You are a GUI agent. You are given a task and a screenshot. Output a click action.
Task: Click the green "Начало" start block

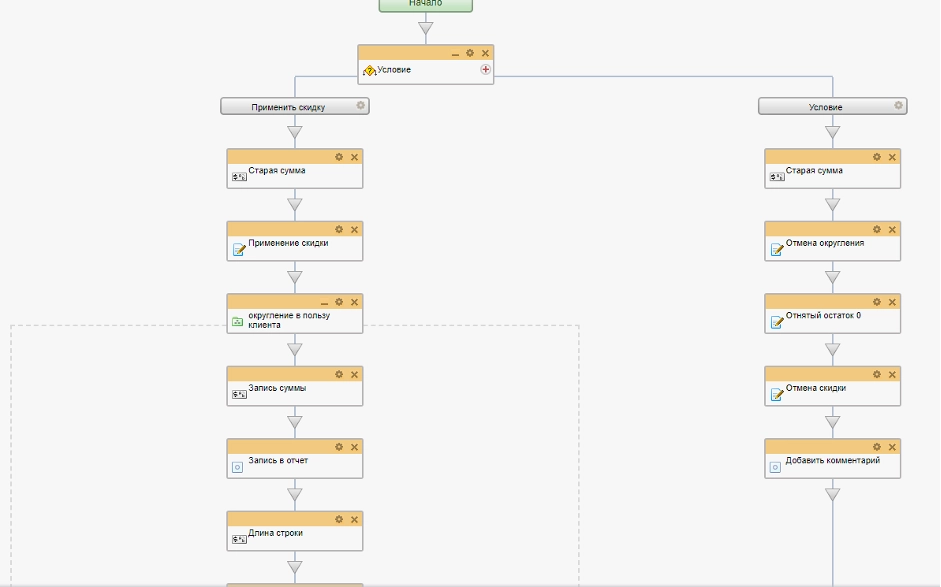point(425,4)
